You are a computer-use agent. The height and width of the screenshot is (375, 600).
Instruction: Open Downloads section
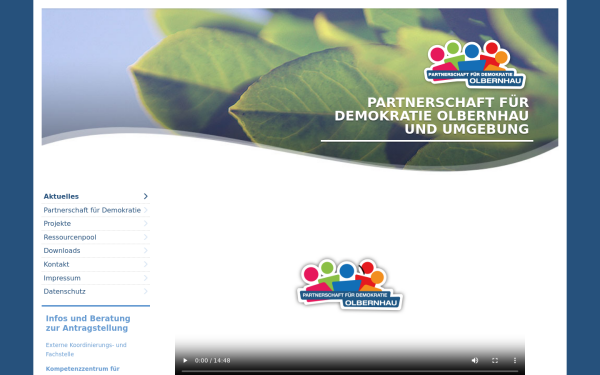point(96,251)
